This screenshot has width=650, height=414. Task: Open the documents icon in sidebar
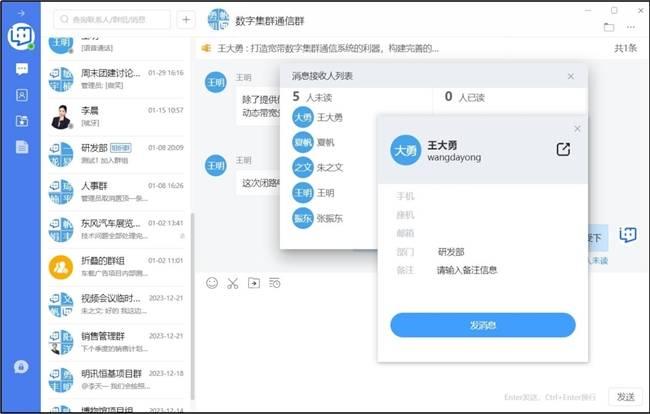point(22,147)
